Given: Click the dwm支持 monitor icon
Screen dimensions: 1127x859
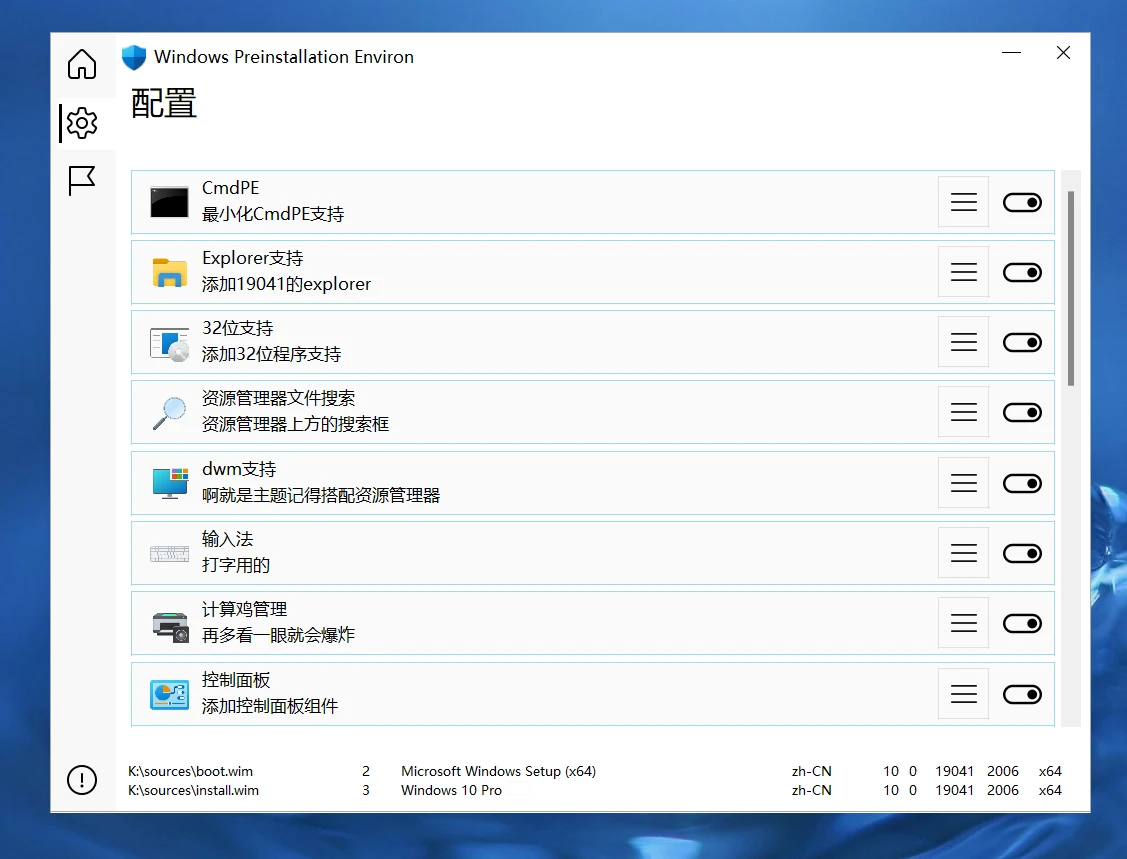Looking at the screenshot, I should tap(170, 483).
